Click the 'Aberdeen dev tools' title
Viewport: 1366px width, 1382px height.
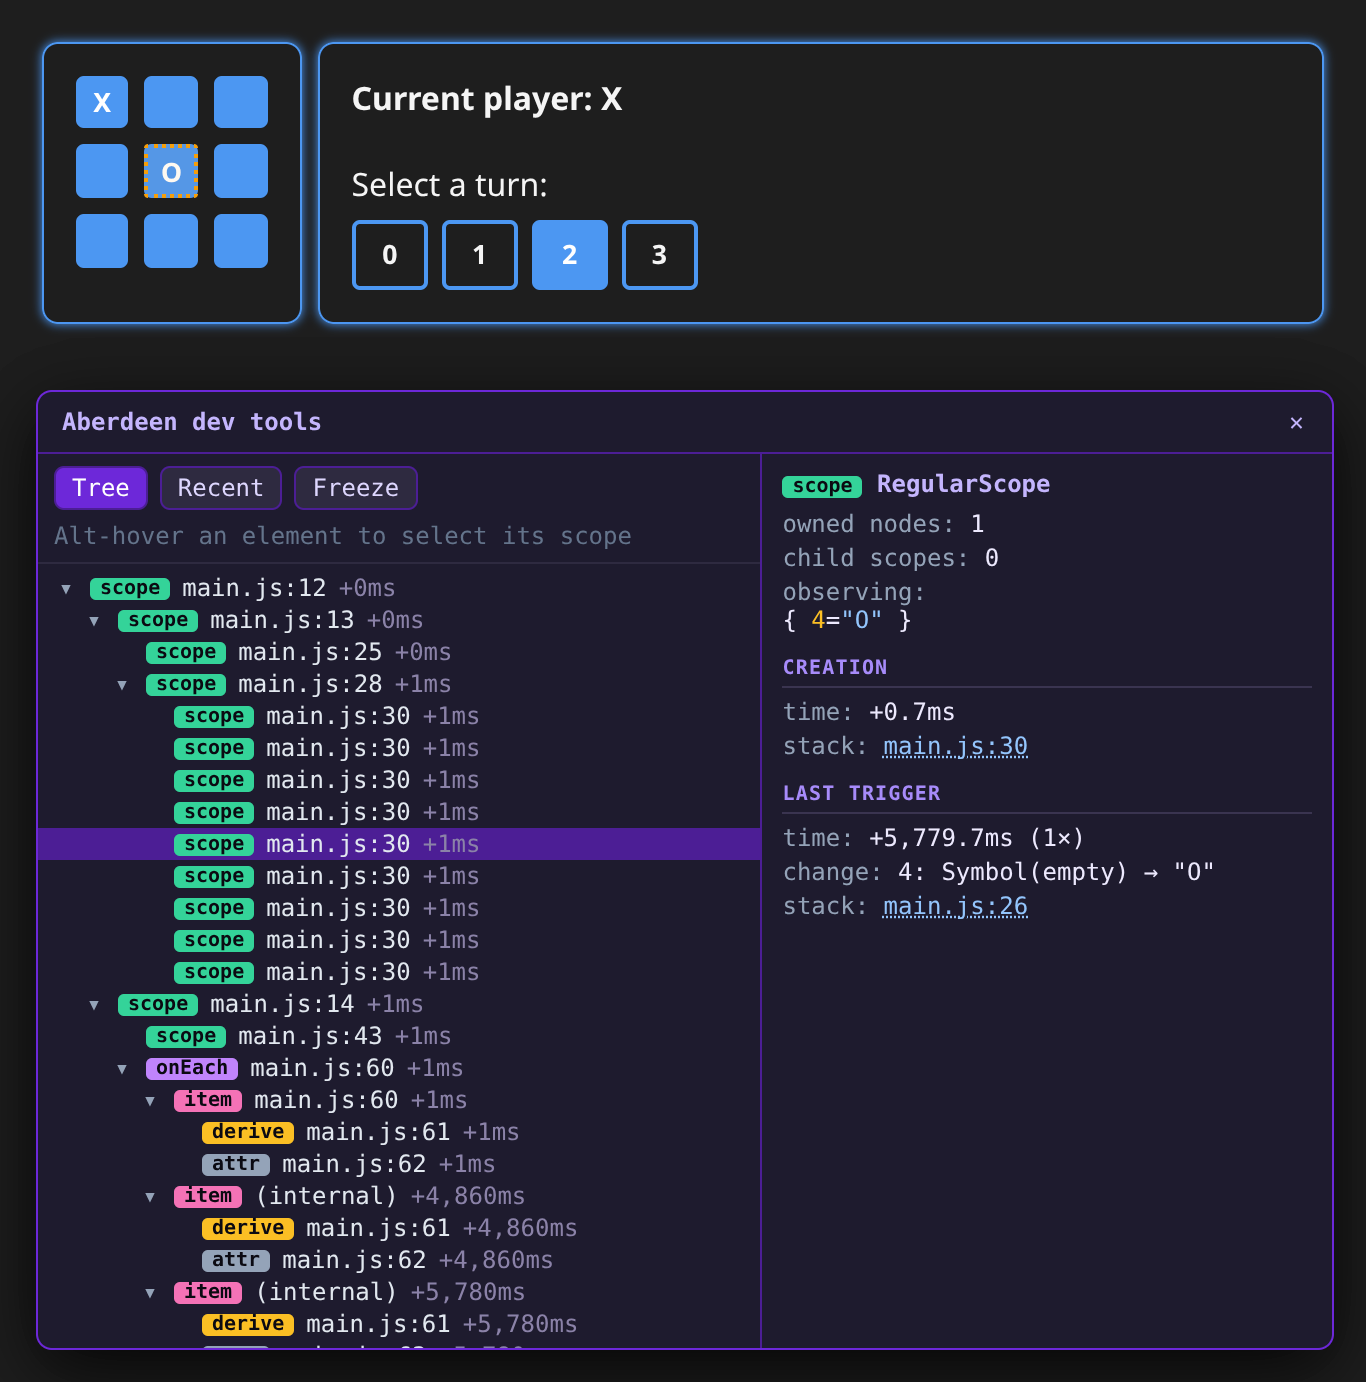pos(192,422)
